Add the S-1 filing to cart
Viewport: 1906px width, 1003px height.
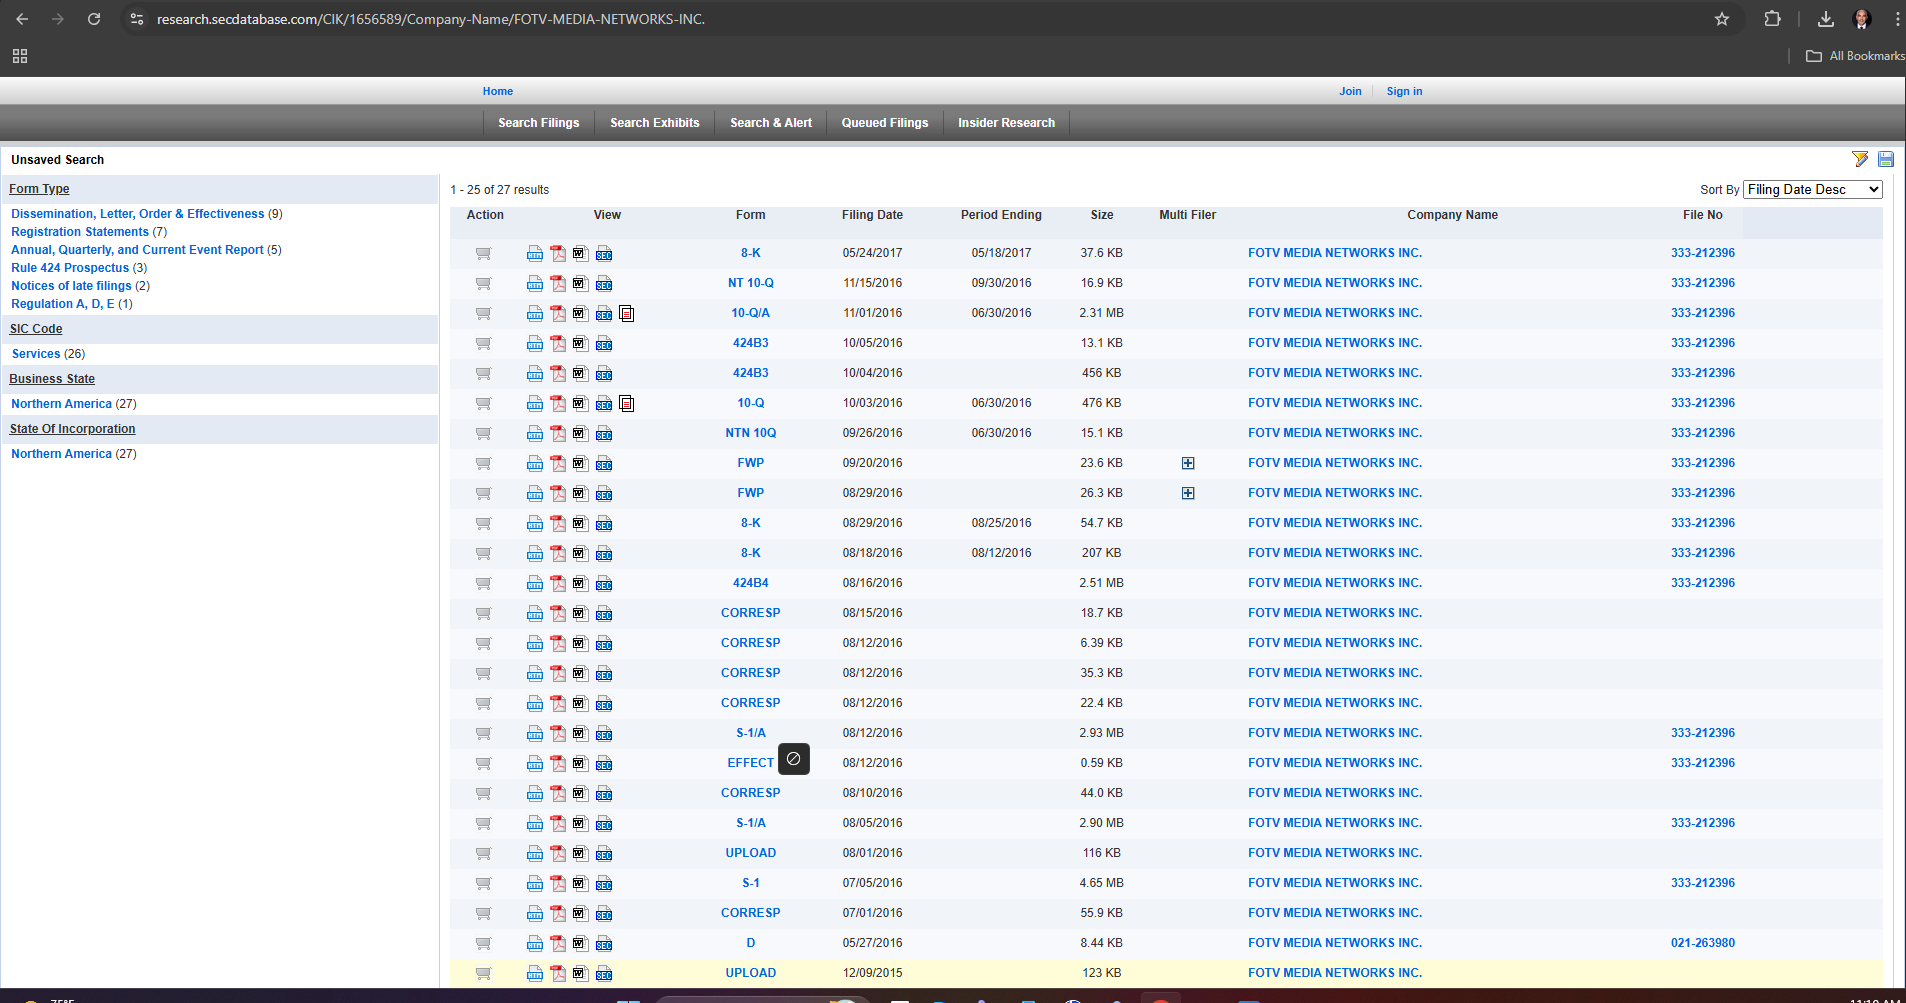[484, 883]
